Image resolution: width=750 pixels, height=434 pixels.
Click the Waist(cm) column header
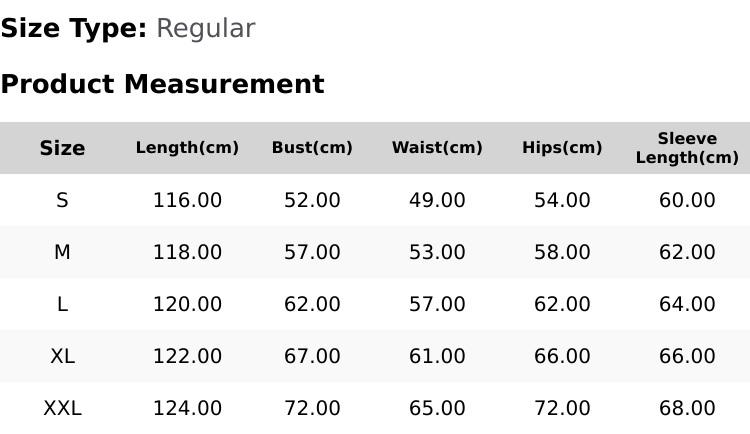click(x=437, y=147)
